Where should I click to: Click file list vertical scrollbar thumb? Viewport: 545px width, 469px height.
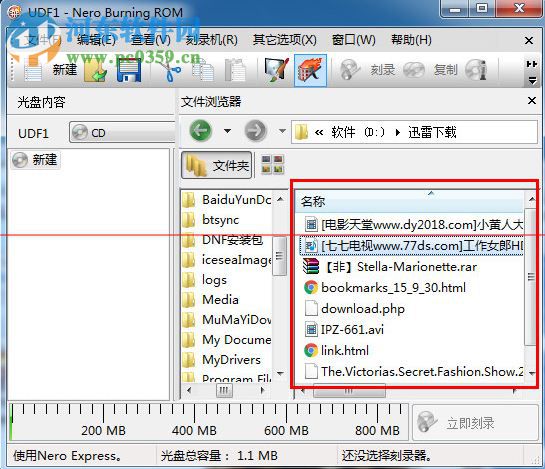530,277
